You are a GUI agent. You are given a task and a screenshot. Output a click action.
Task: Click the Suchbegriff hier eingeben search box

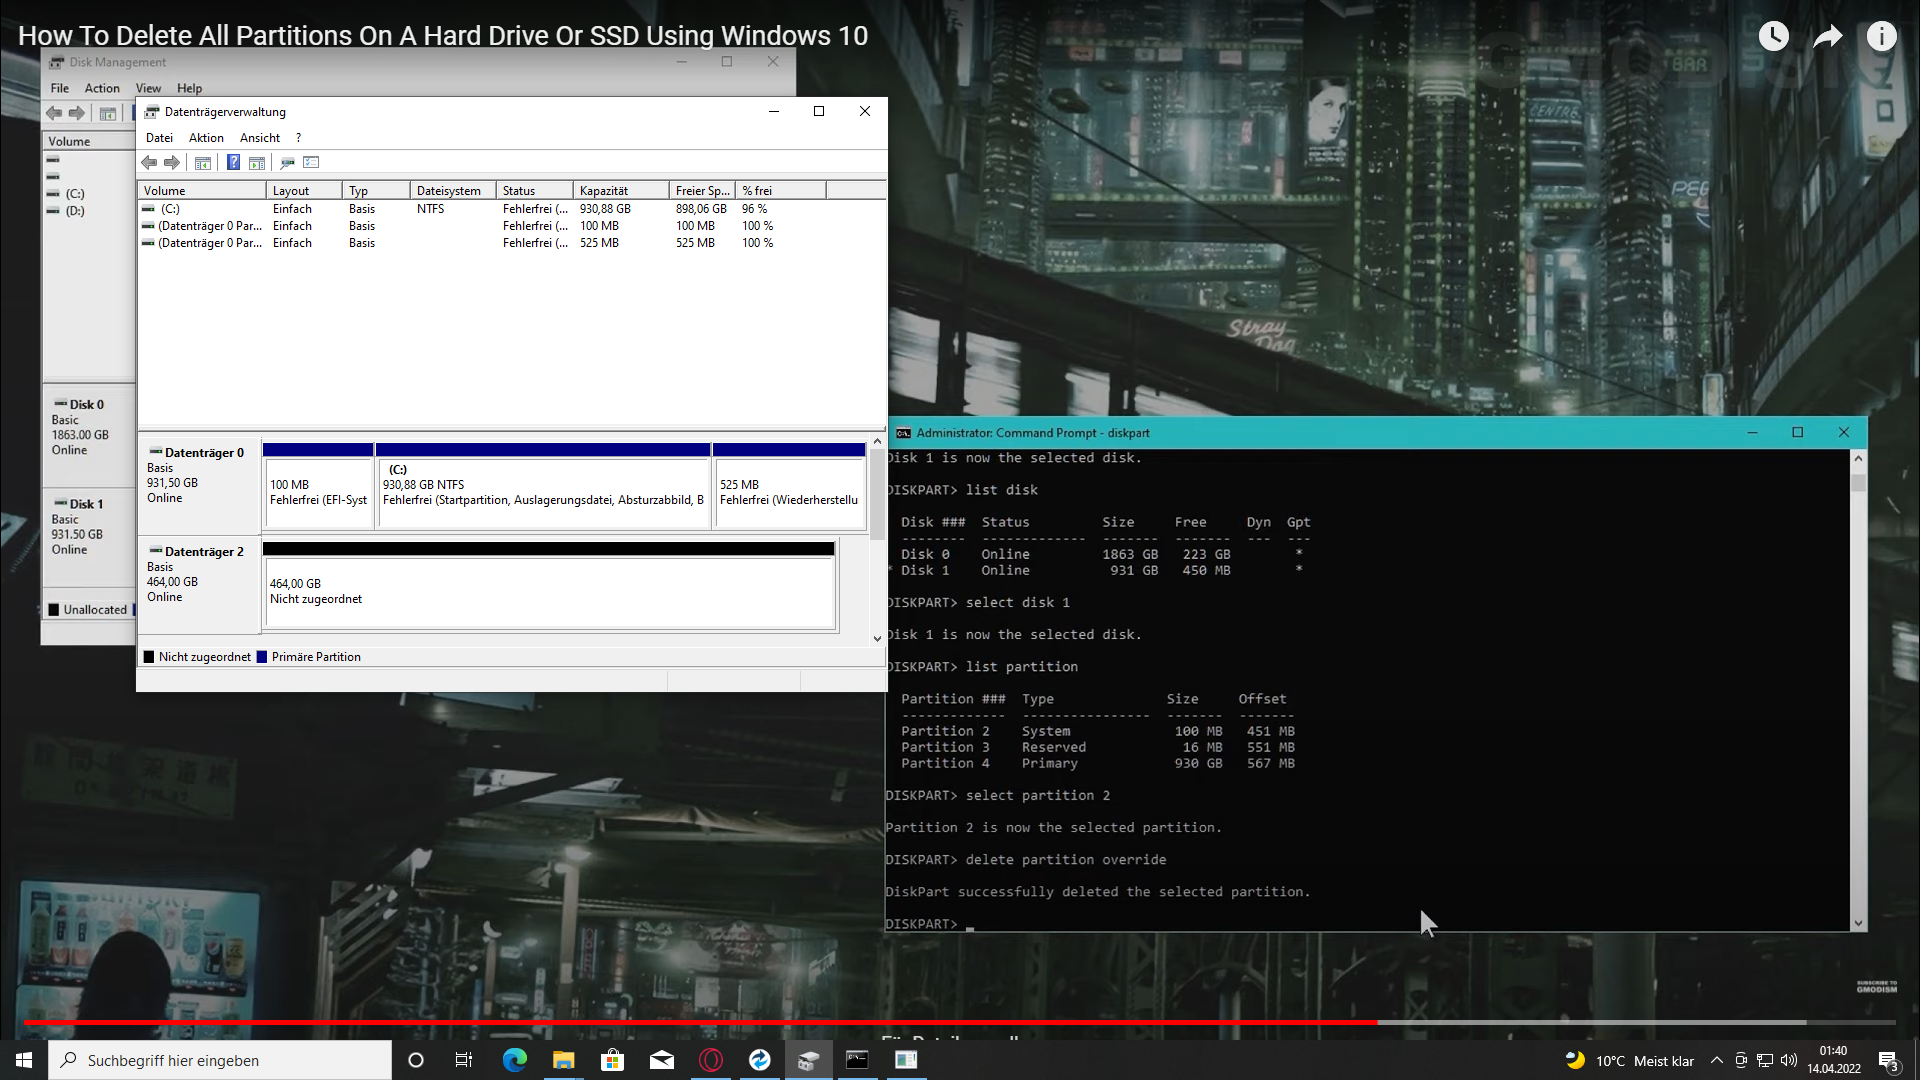click(x=220, y=1060)
